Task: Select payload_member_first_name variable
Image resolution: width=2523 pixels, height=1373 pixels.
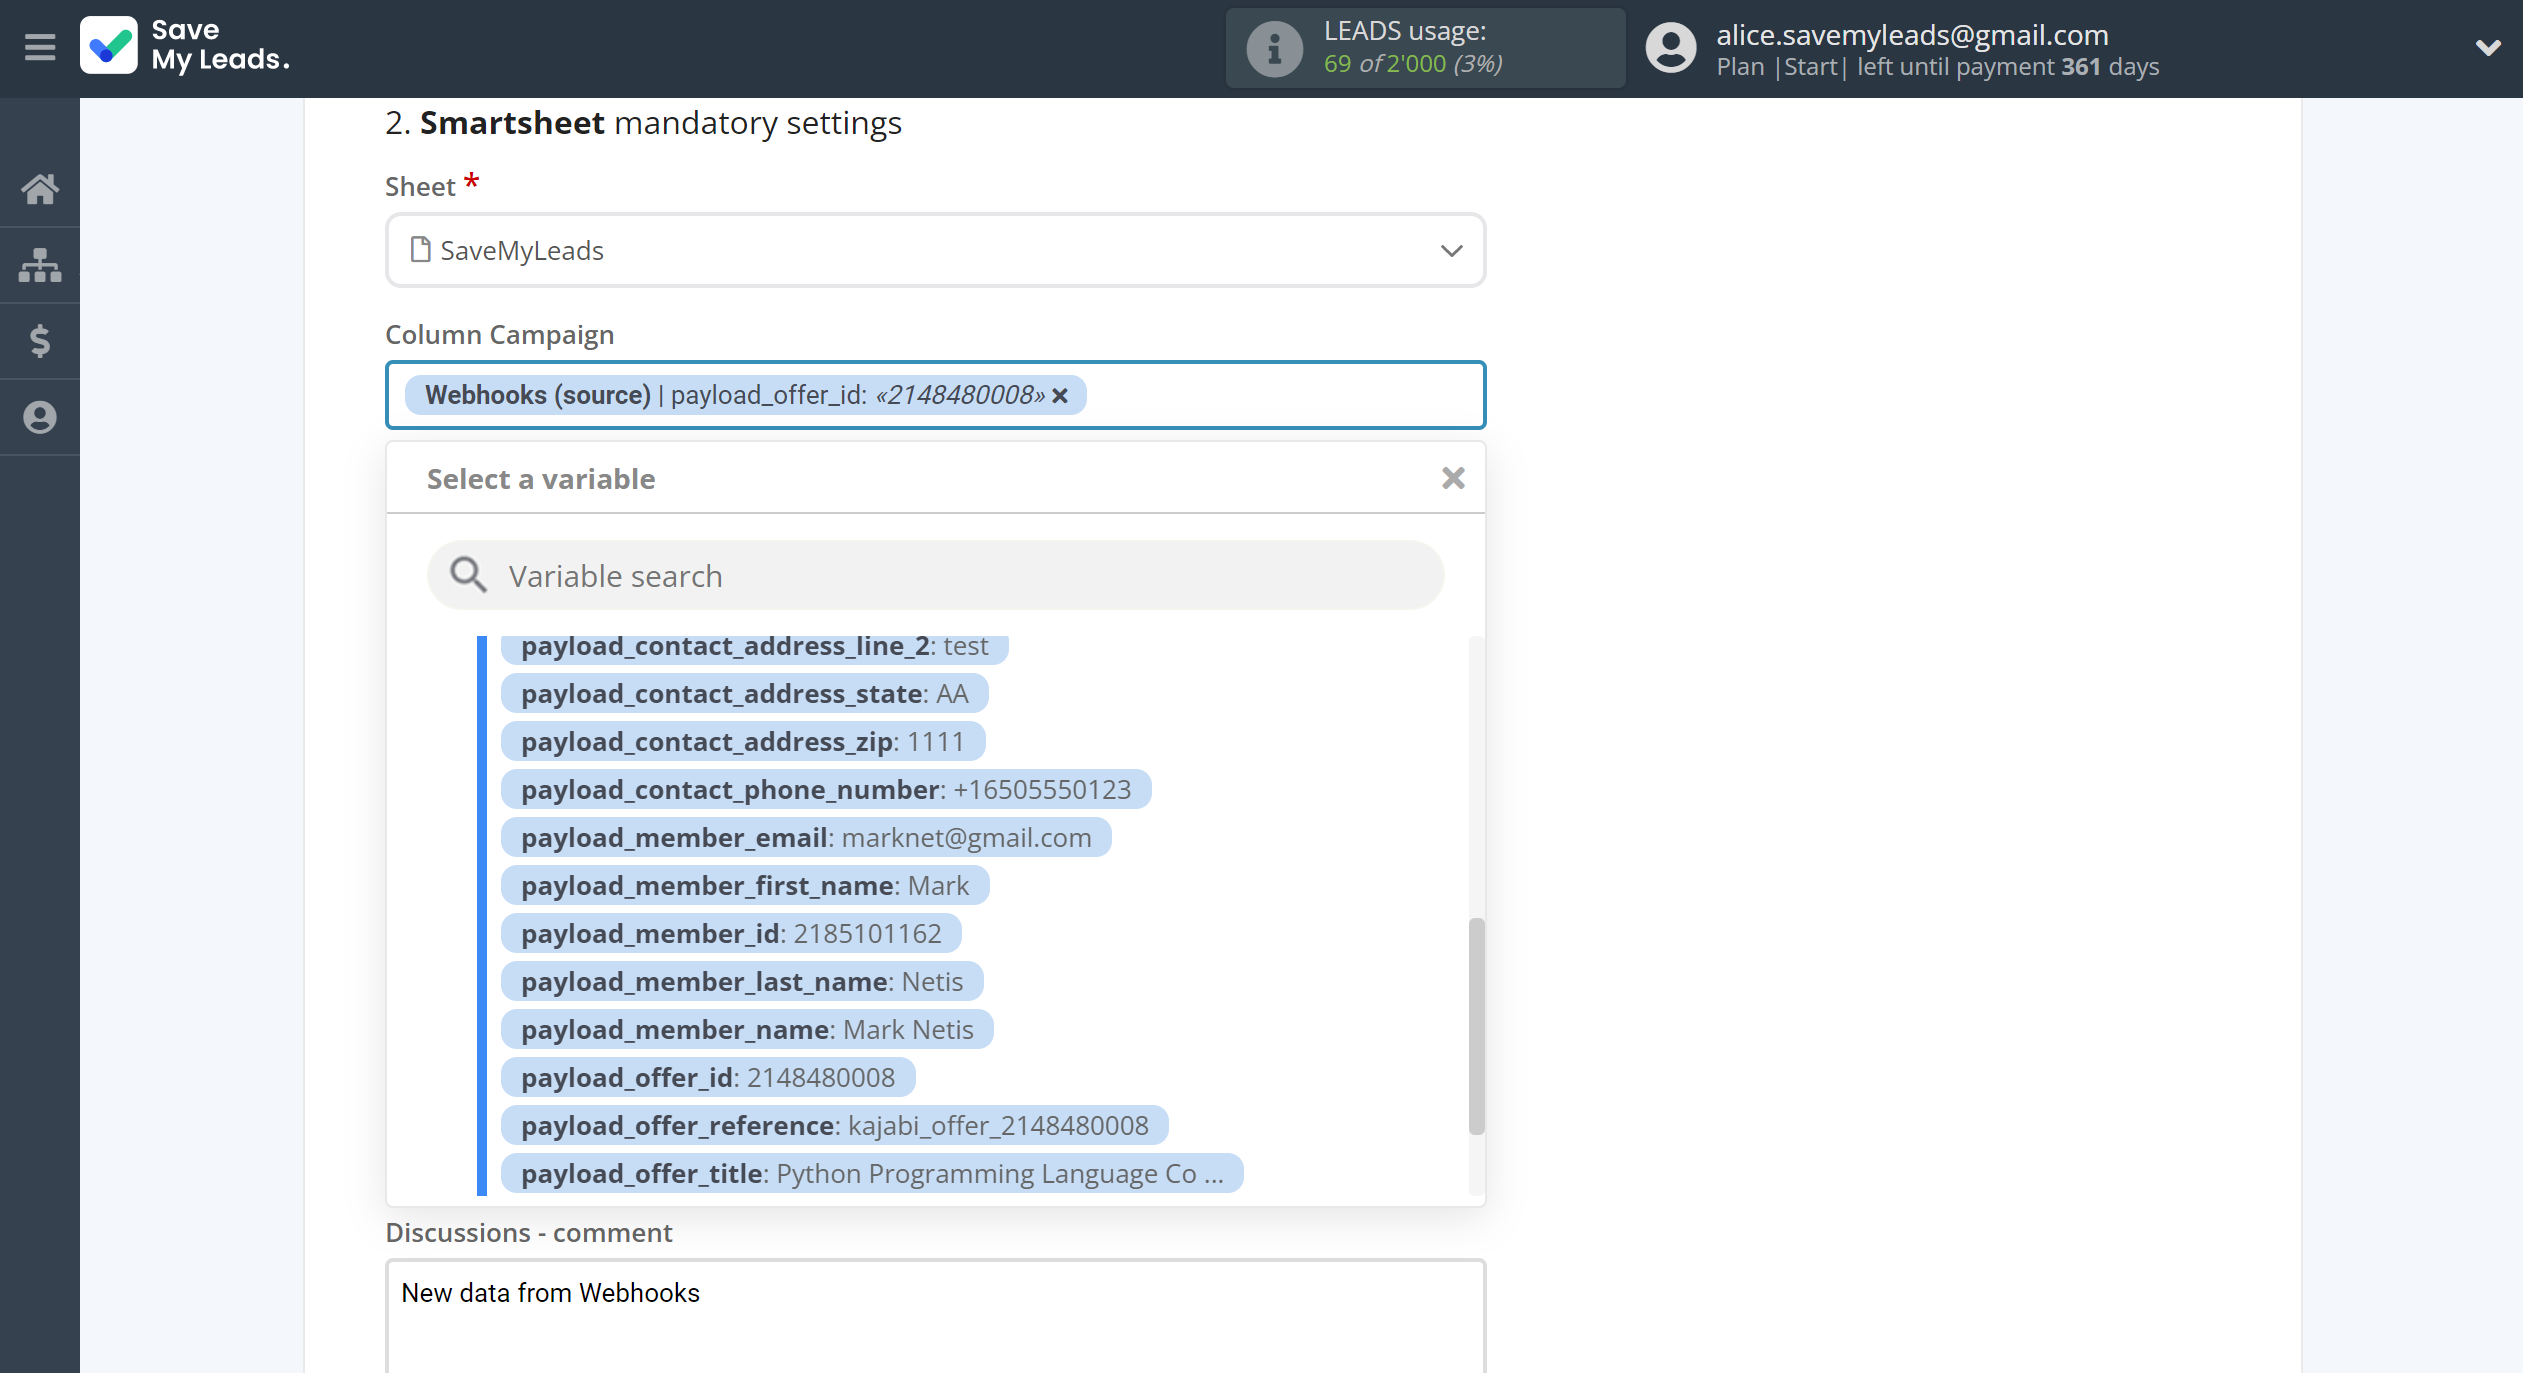Action: click(x=745, y=886)
